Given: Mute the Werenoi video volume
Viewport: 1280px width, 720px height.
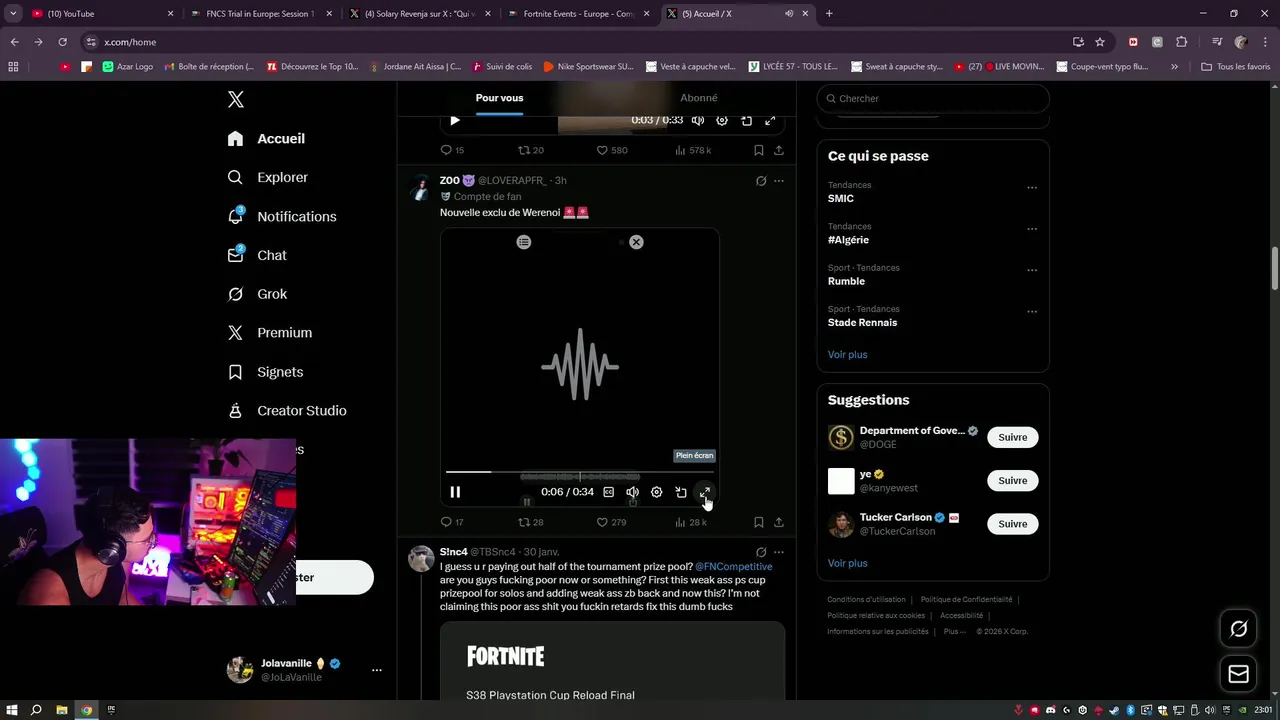Looking at the screenshot, I should point(632,492).
